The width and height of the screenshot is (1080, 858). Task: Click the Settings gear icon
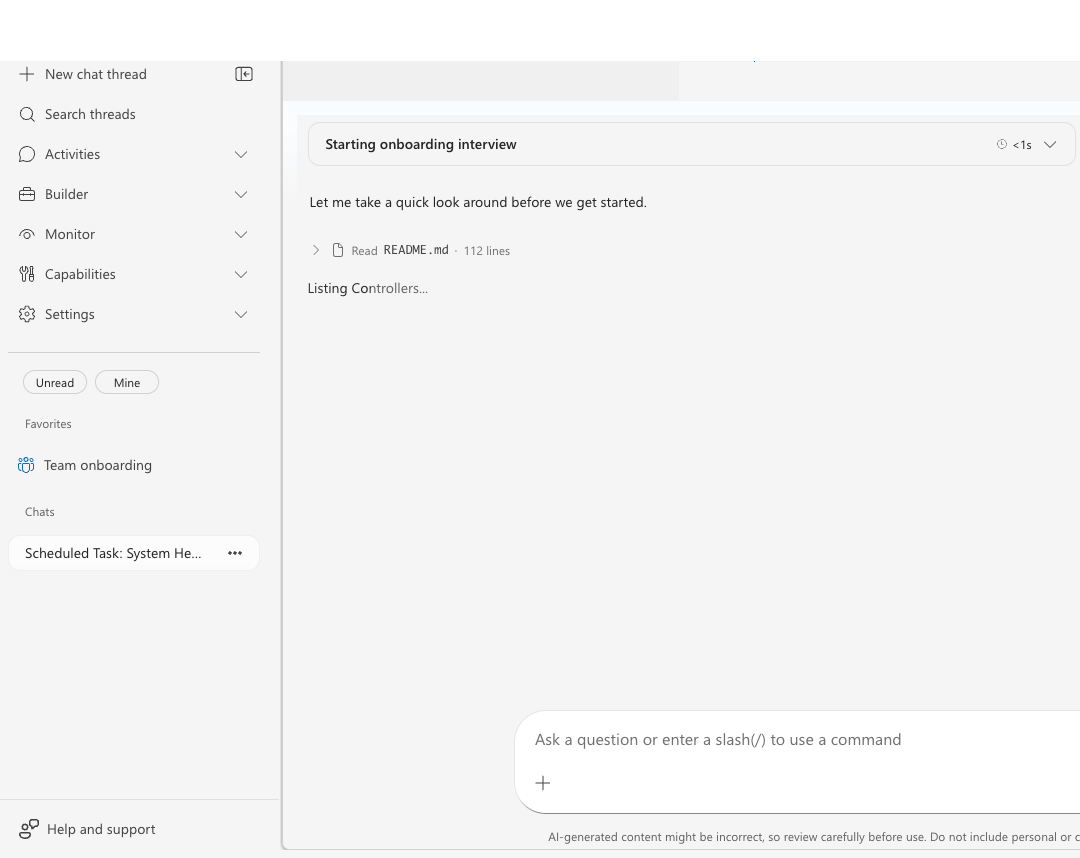27,314
